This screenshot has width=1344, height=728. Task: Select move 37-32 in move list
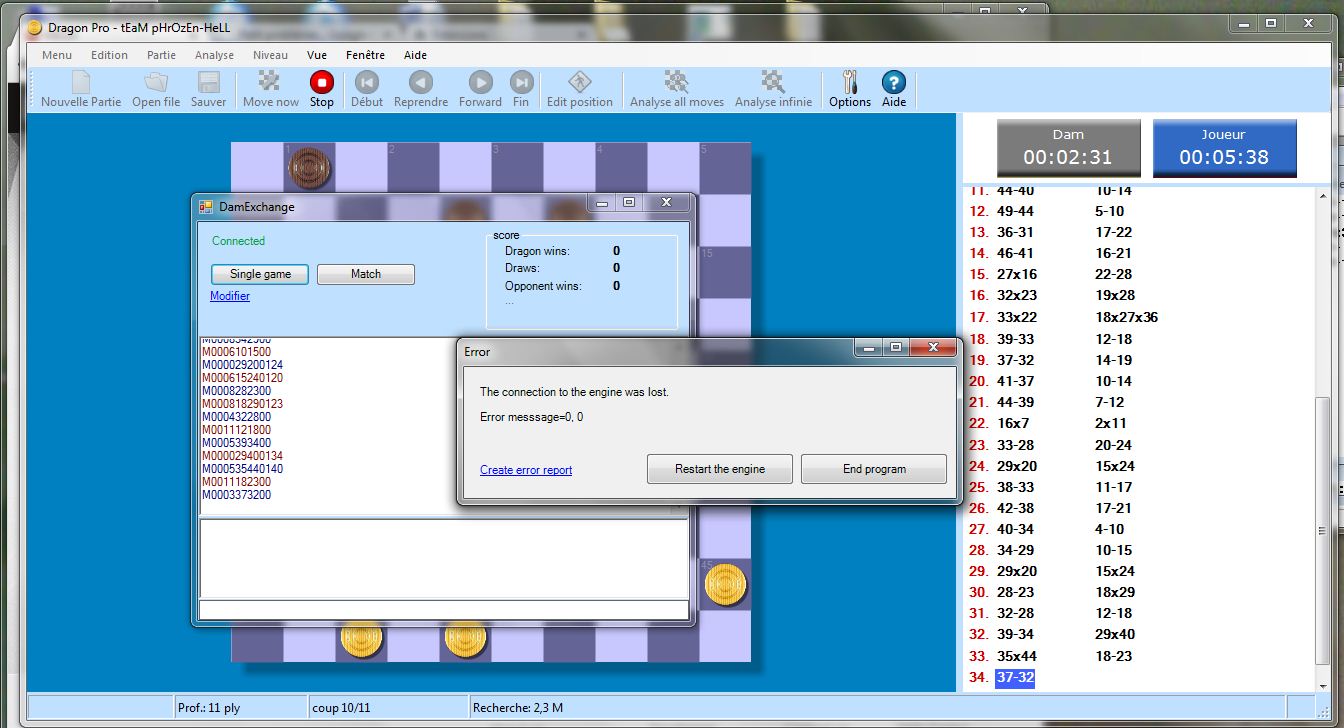pyautogui.click(x=1015, y=678)
